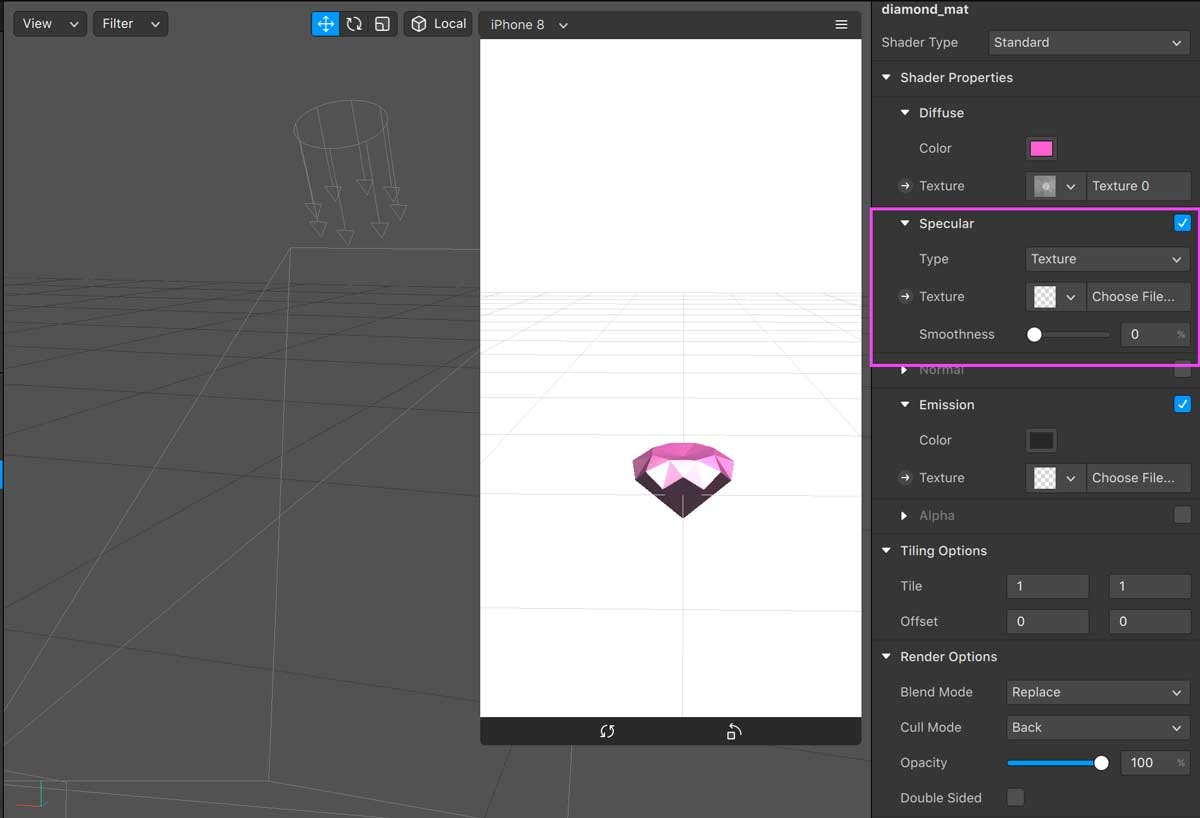The height and width of the screenshot is (818, 1200).
Task: Expand the Alpha section
Action: coord(905,516)
